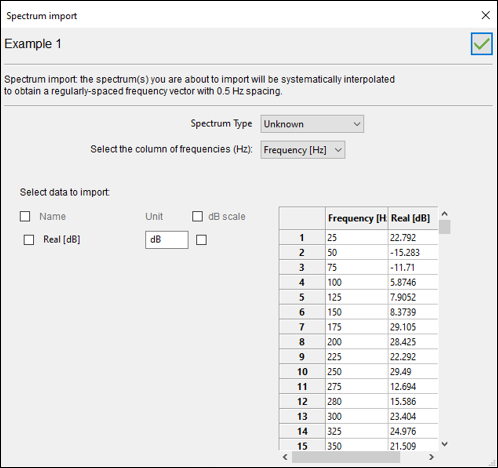
Task: Click the value cell 24.976
Action: (x=413, y=431)
